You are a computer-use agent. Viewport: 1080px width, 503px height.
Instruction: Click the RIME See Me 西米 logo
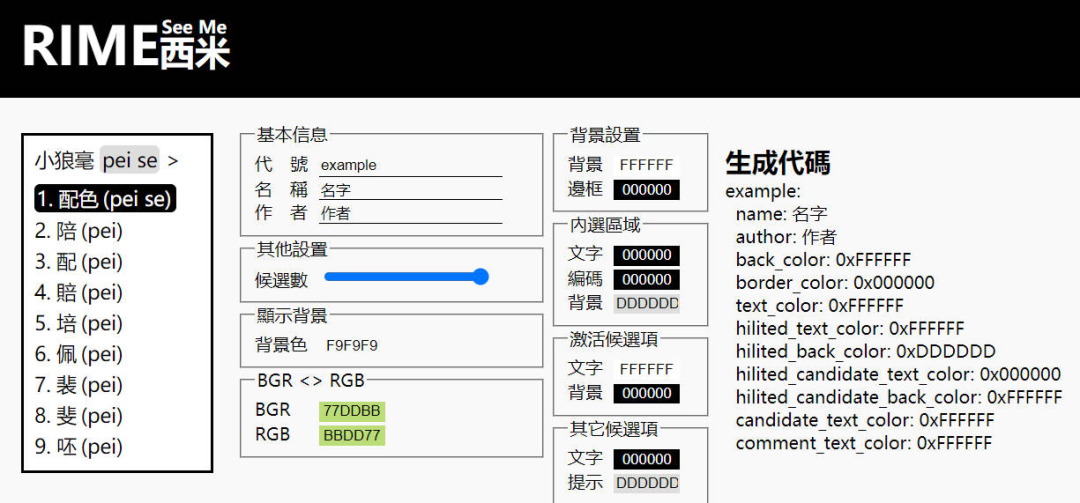pos(126,45)
